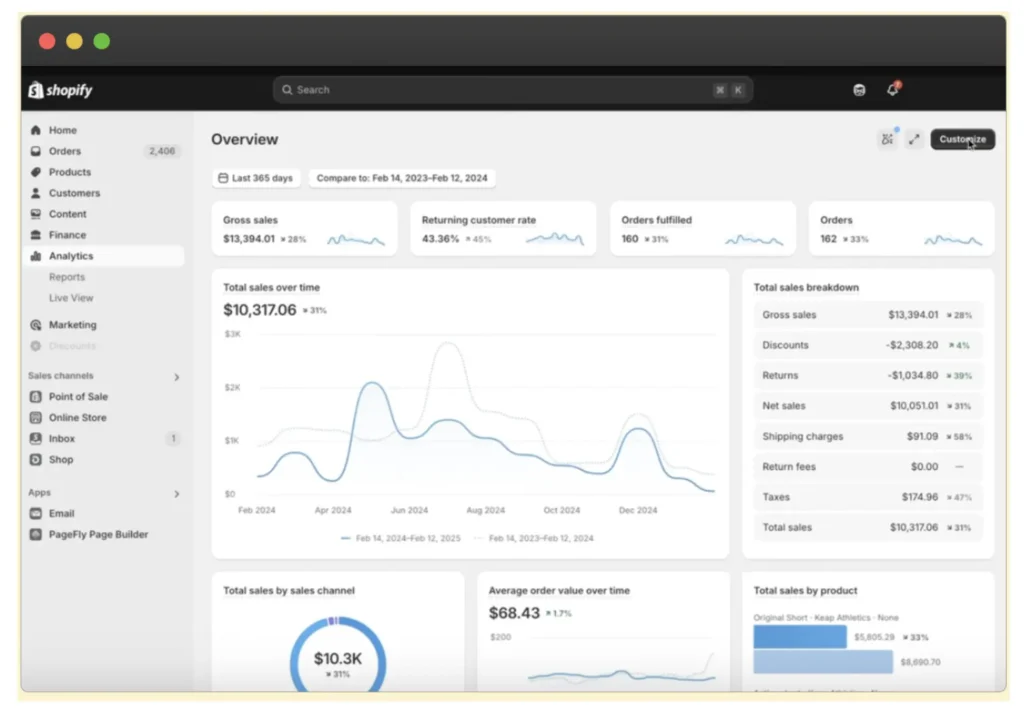Select Live View in the sidebar
The image size is (1024, 714).
pos(71,298)
